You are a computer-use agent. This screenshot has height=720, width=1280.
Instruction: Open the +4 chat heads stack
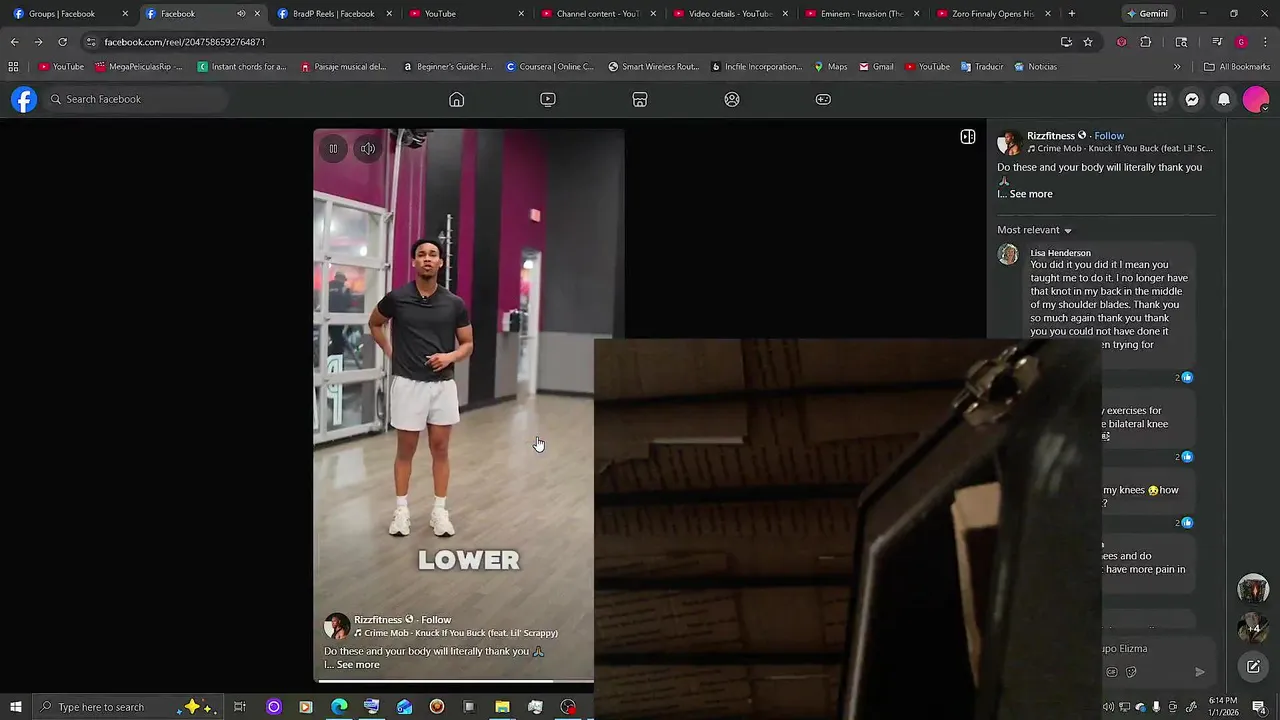(x=1253, y=628)
